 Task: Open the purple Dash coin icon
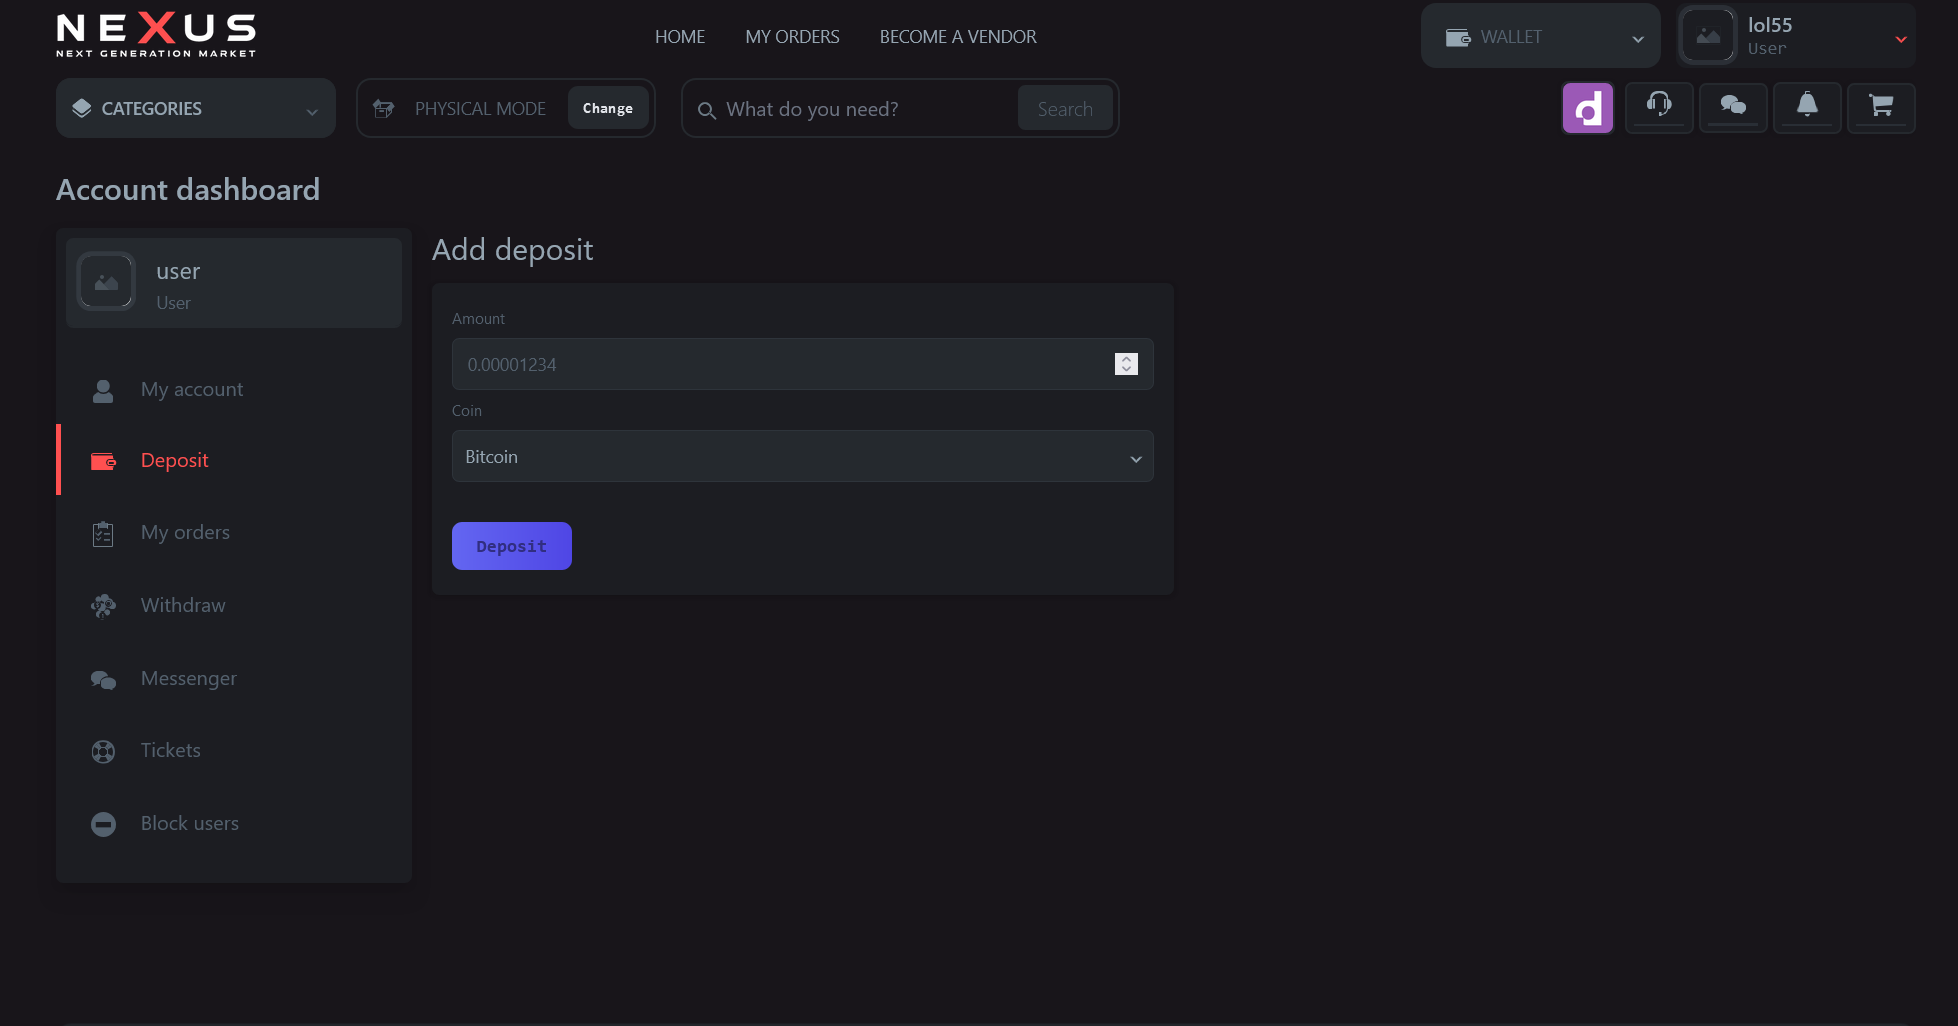pos(1588,108)
